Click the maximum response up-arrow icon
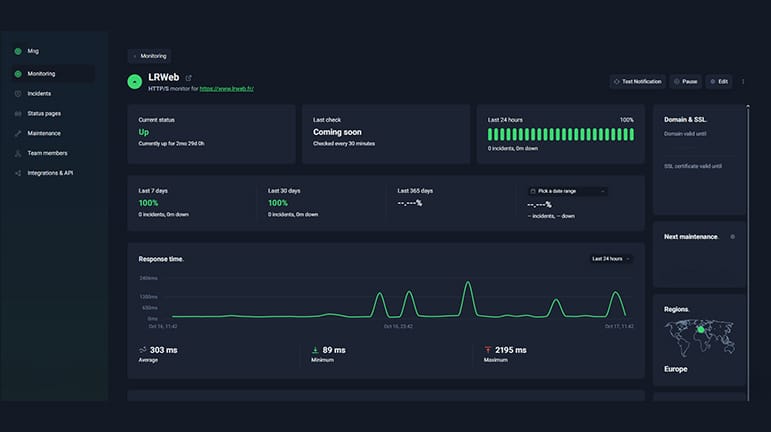Screen dimensions: 771x432 pyautogui.click(x=488, y=350)
